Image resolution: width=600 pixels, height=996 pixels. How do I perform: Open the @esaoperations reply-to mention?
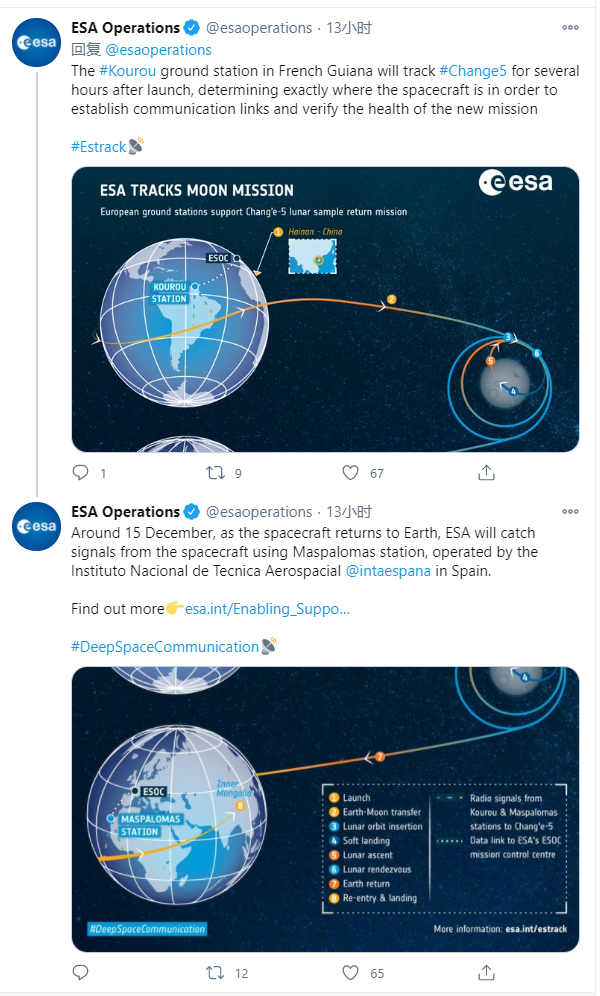point(159,50)
